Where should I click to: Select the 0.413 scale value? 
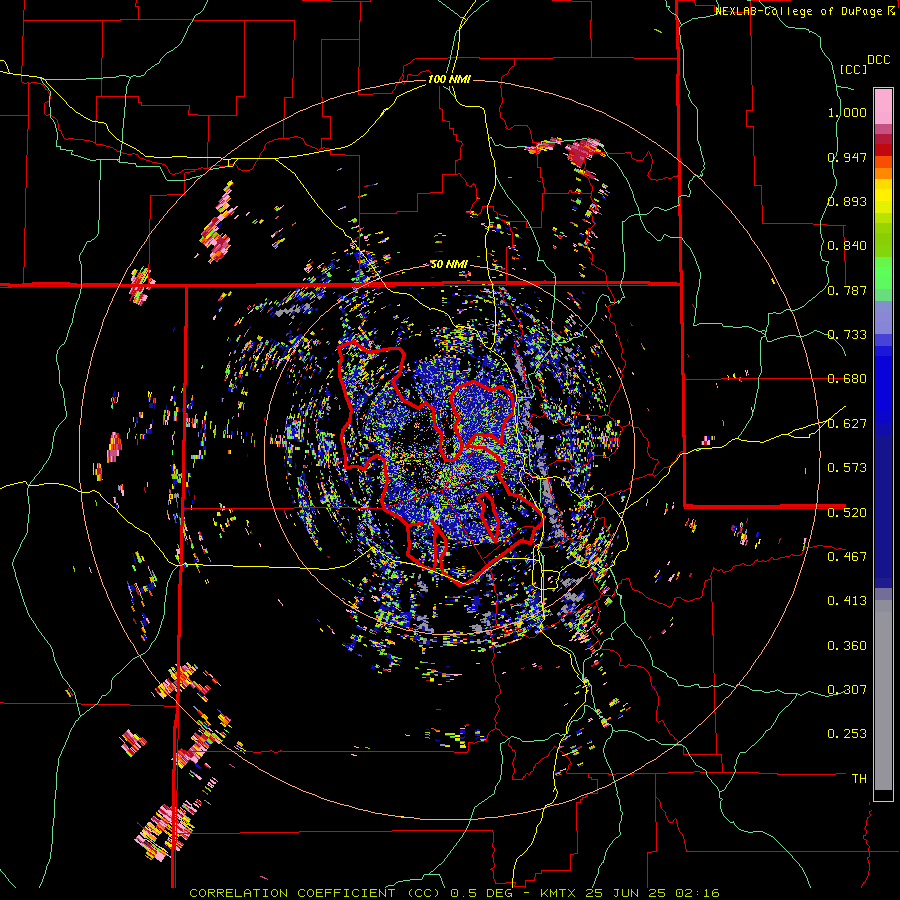pos(847,600)
